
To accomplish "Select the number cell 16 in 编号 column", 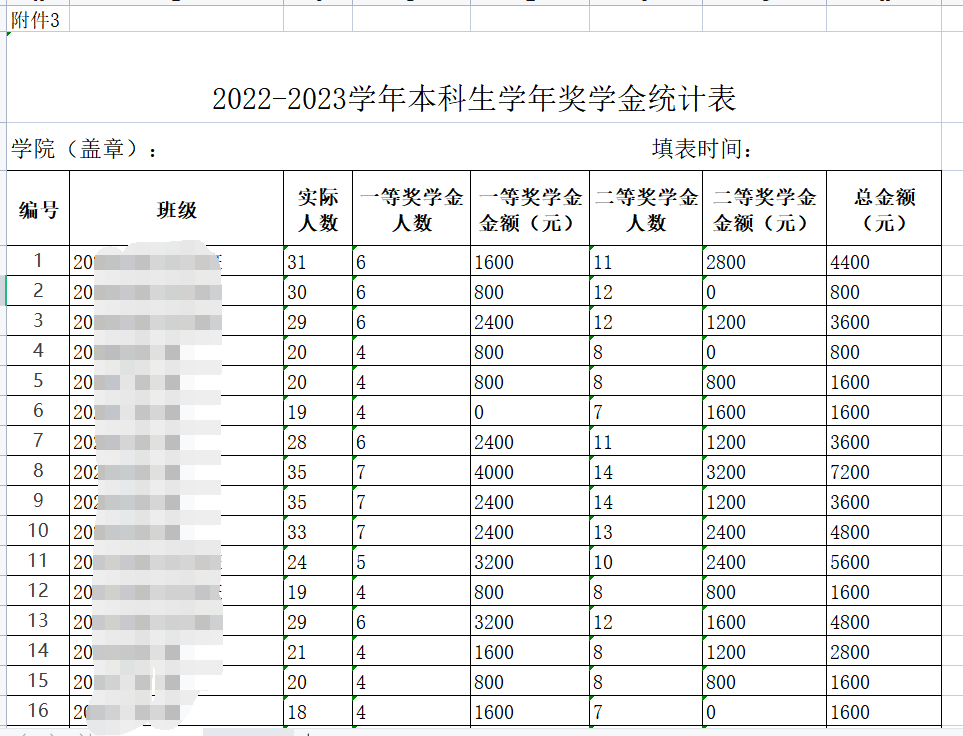I will pyautogui.click(x=38, y=711).
